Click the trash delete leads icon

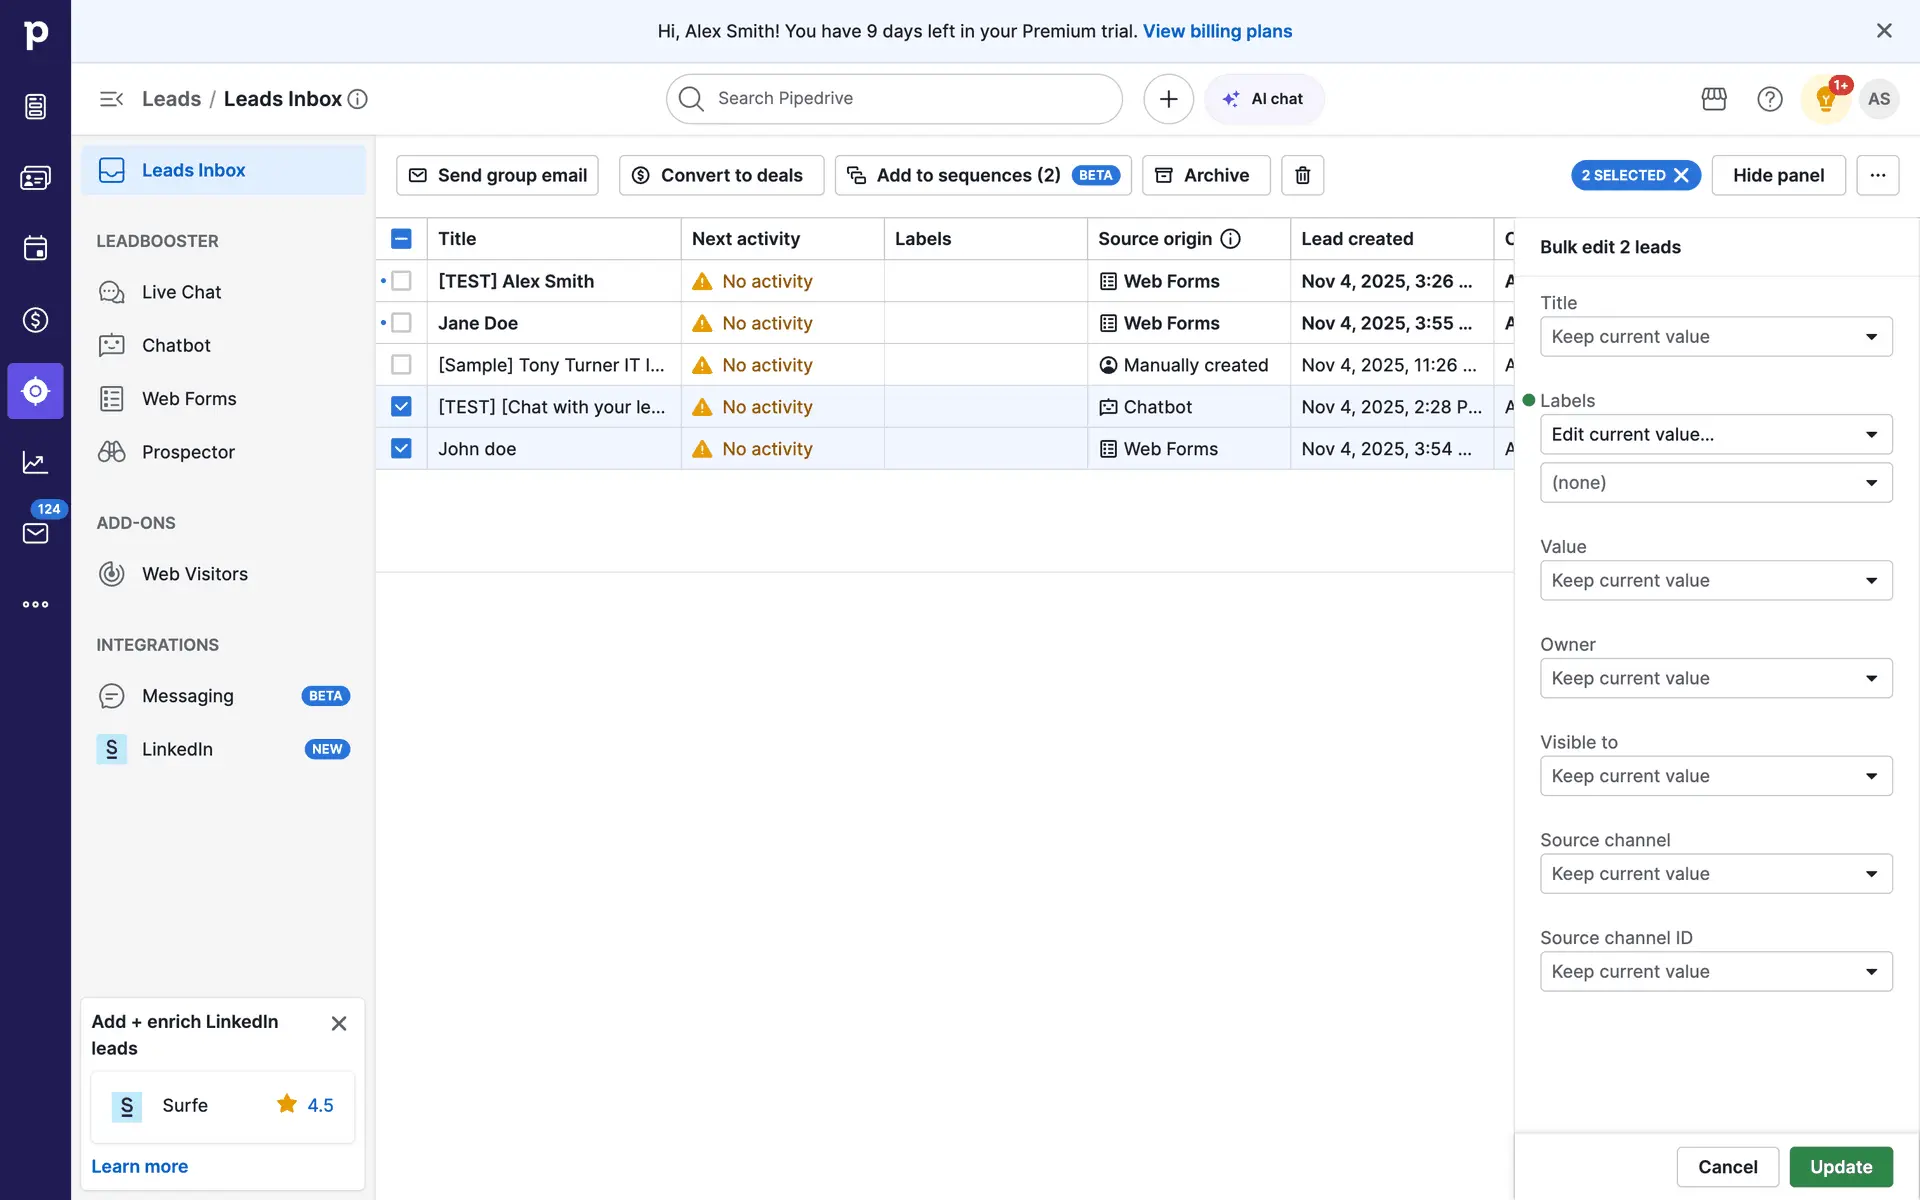[x=1302, y=175]
